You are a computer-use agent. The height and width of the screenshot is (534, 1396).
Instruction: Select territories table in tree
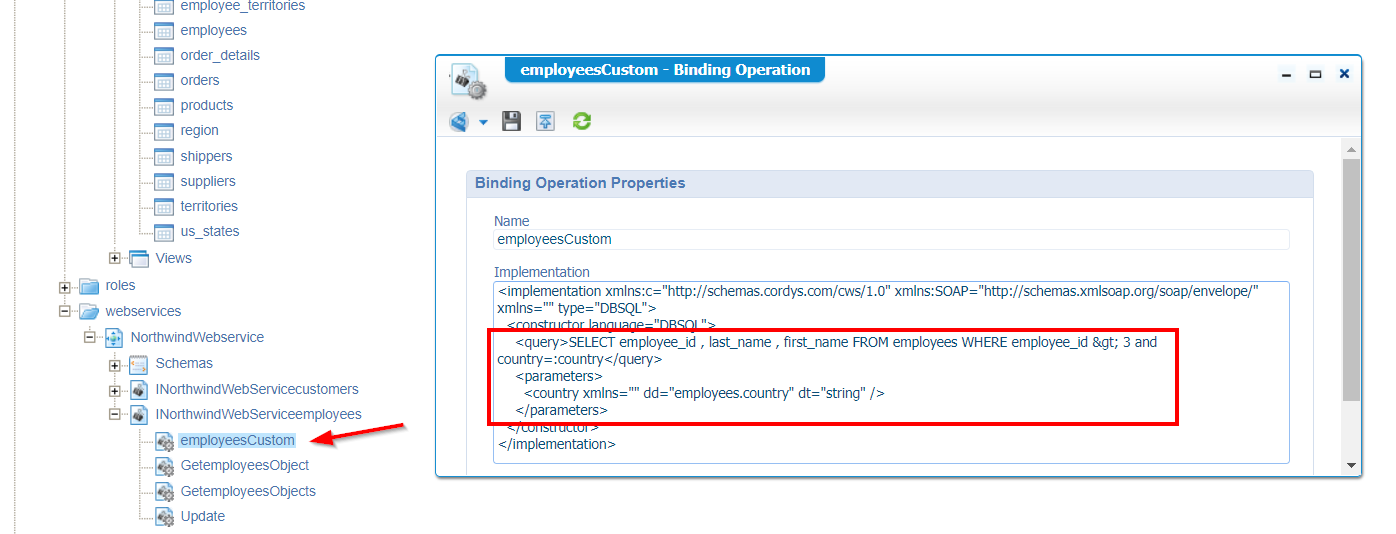click(209, 206)
